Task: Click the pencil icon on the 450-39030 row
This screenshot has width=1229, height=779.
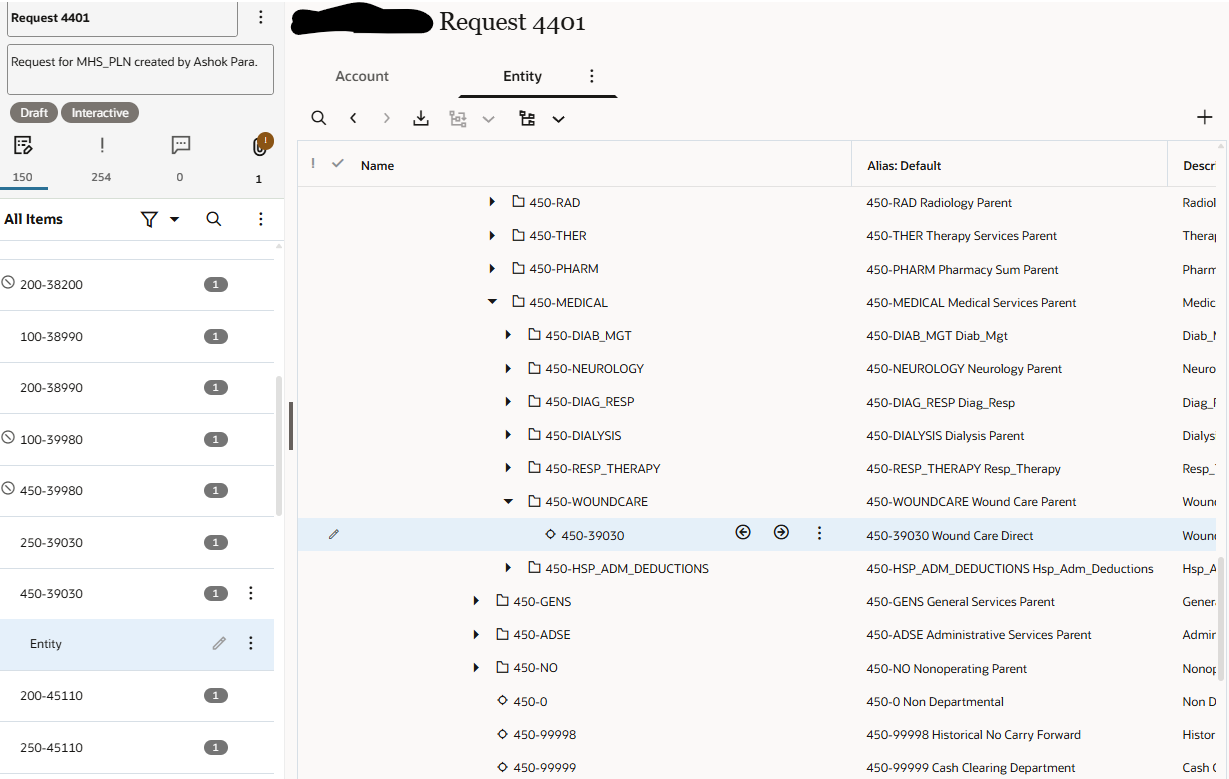Action: (x=334, y=535)
